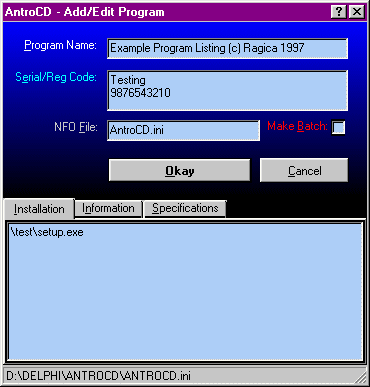This screenshot has width=370, height=387.
Task: Click the NFO File label
Action: (76, 127)
